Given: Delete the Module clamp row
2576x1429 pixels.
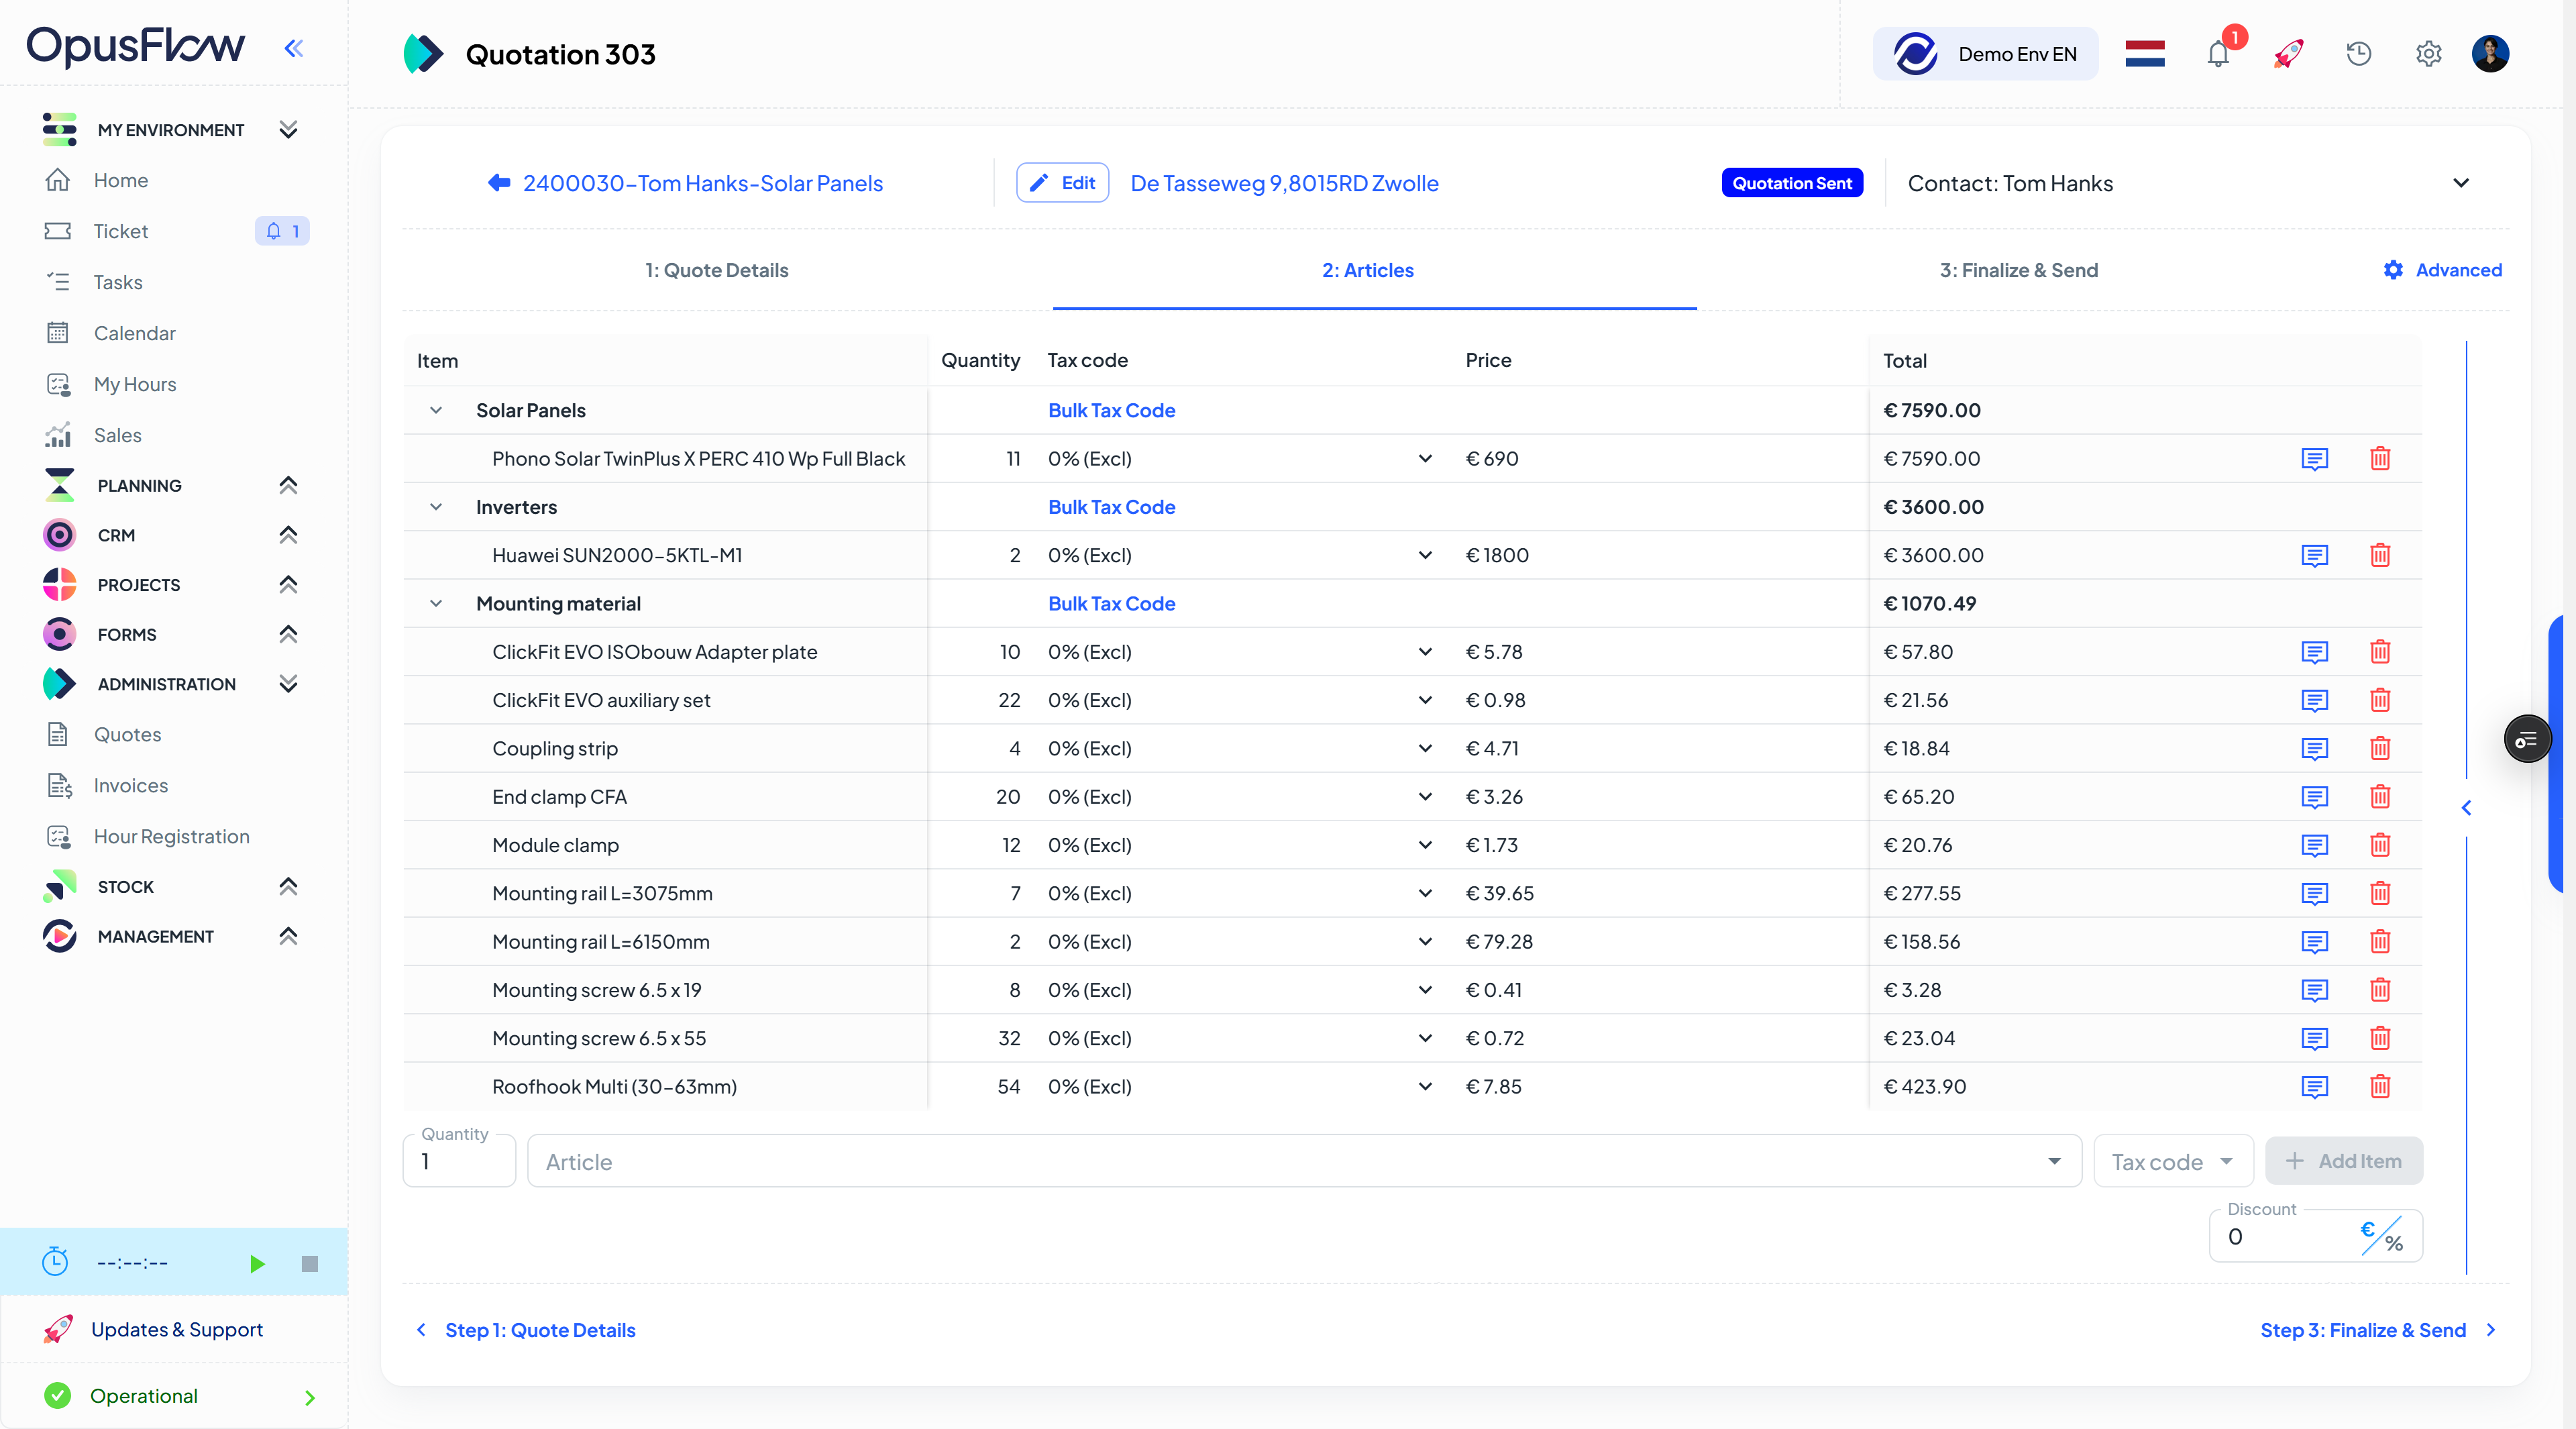Looking at the screenshot, I should pyautogui.click(x=2380, y=845).
